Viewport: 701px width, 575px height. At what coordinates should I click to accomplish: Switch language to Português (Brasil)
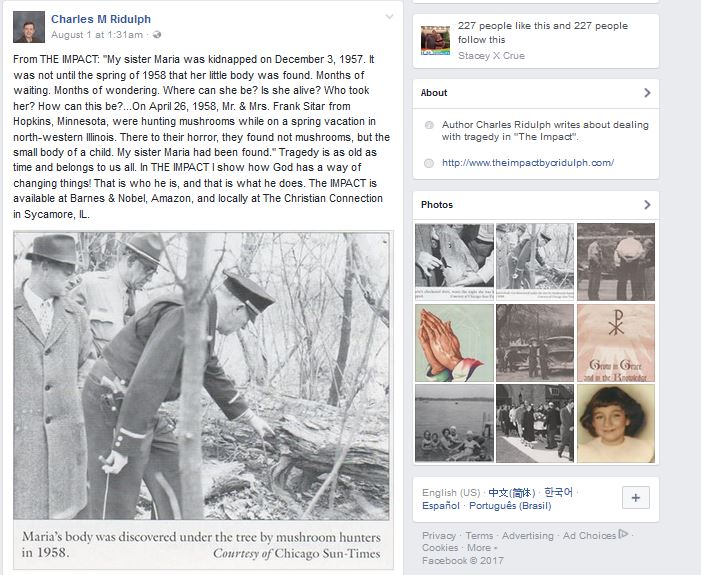pos(510,506)
